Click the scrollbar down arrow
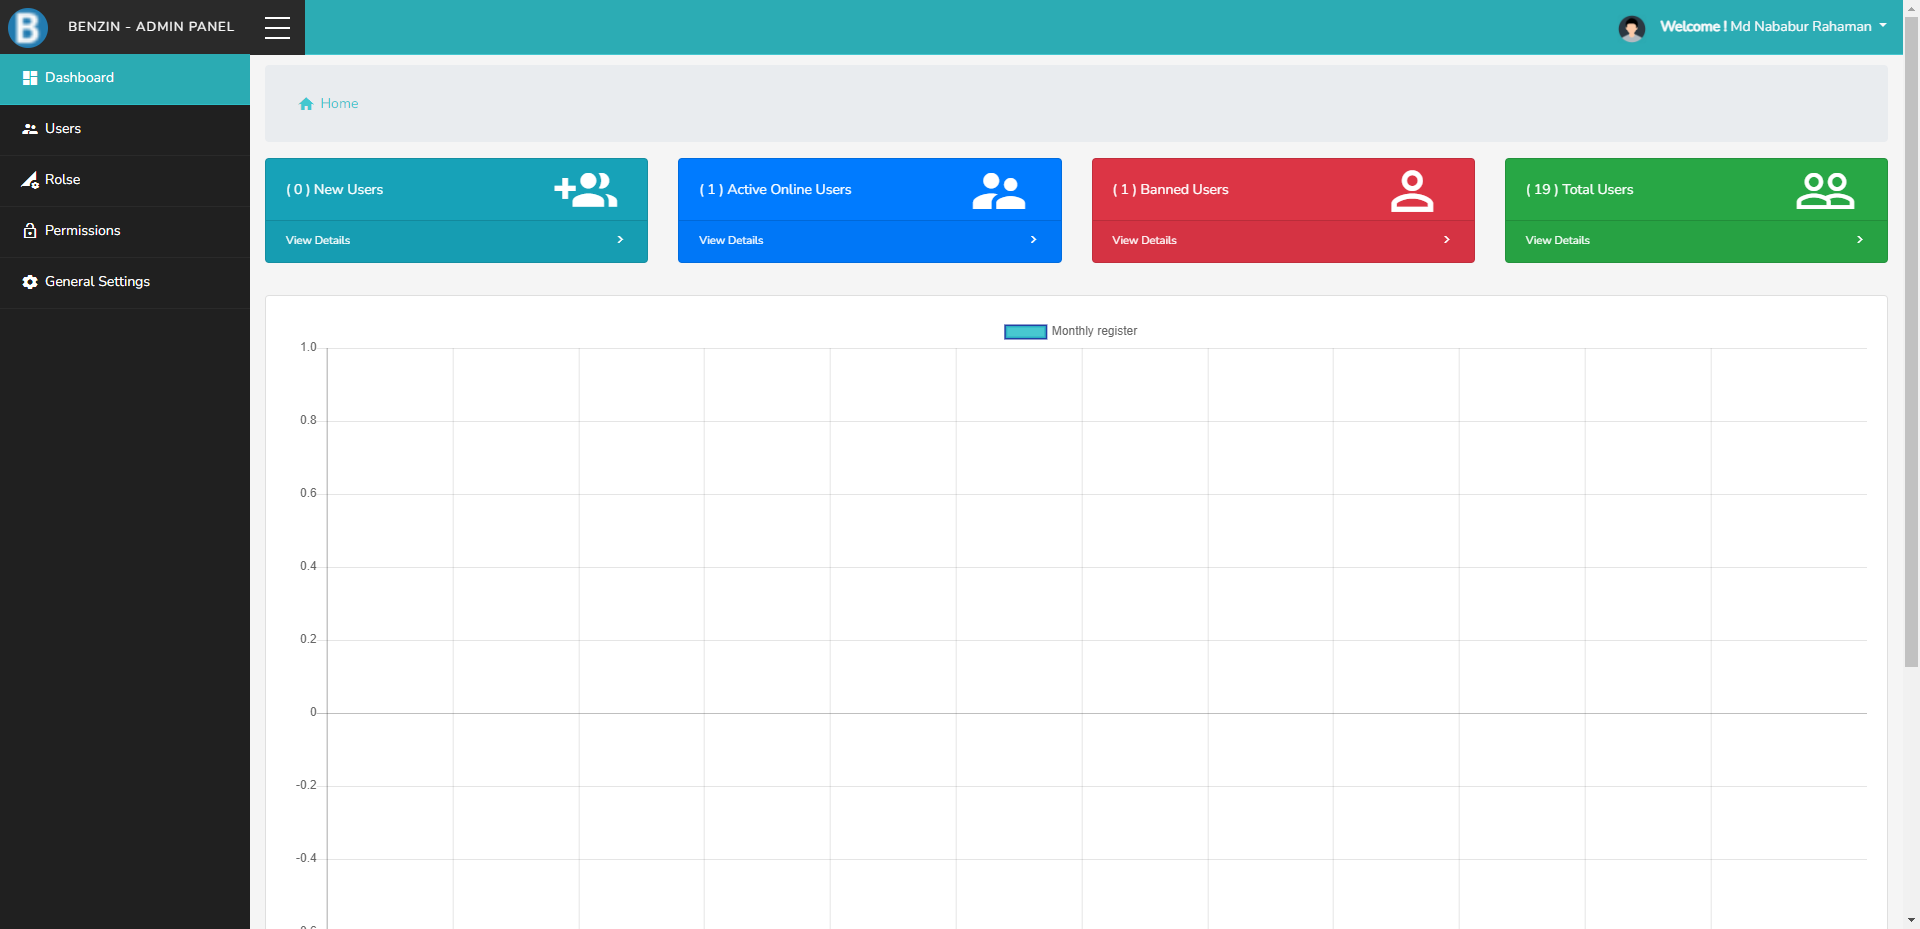Viewport: 1920px width, 929px height. click(x=1911, y=920)
